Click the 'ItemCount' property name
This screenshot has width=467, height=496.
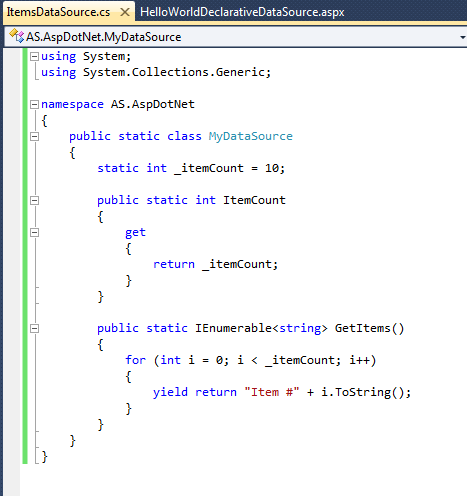(254, 200)
